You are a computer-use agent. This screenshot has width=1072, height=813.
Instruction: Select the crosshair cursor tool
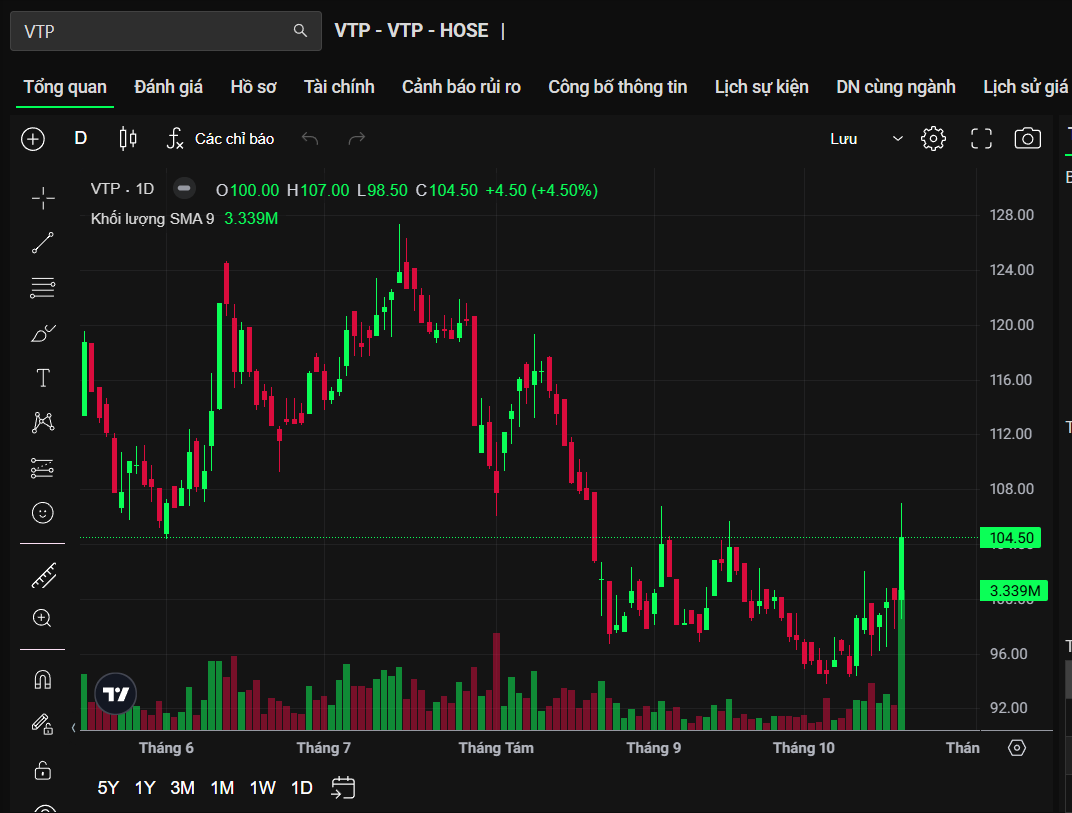[x=43, y=198]
